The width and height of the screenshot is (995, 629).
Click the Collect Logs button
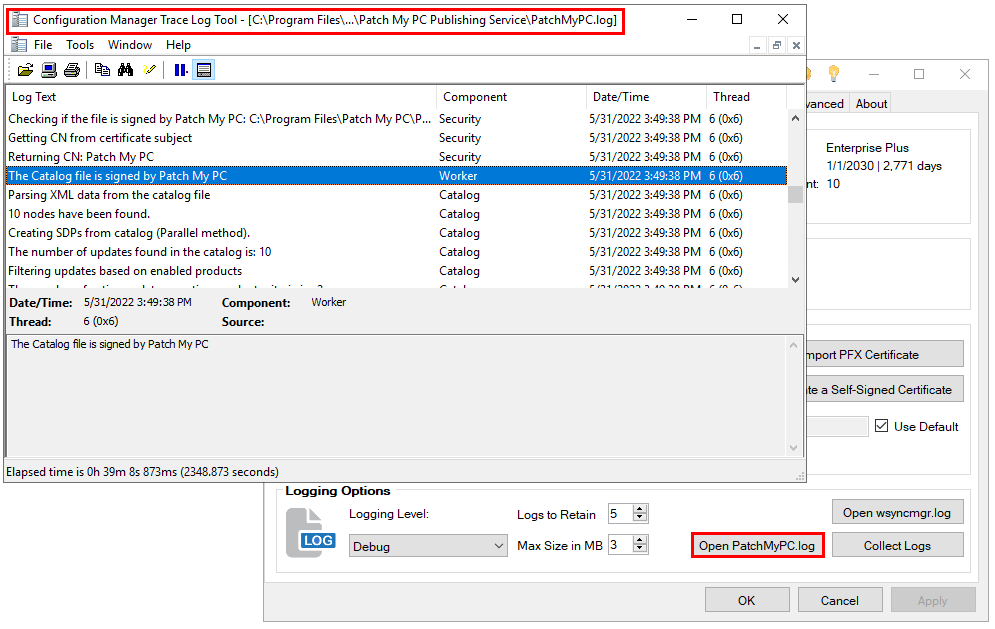pos(897,545)
